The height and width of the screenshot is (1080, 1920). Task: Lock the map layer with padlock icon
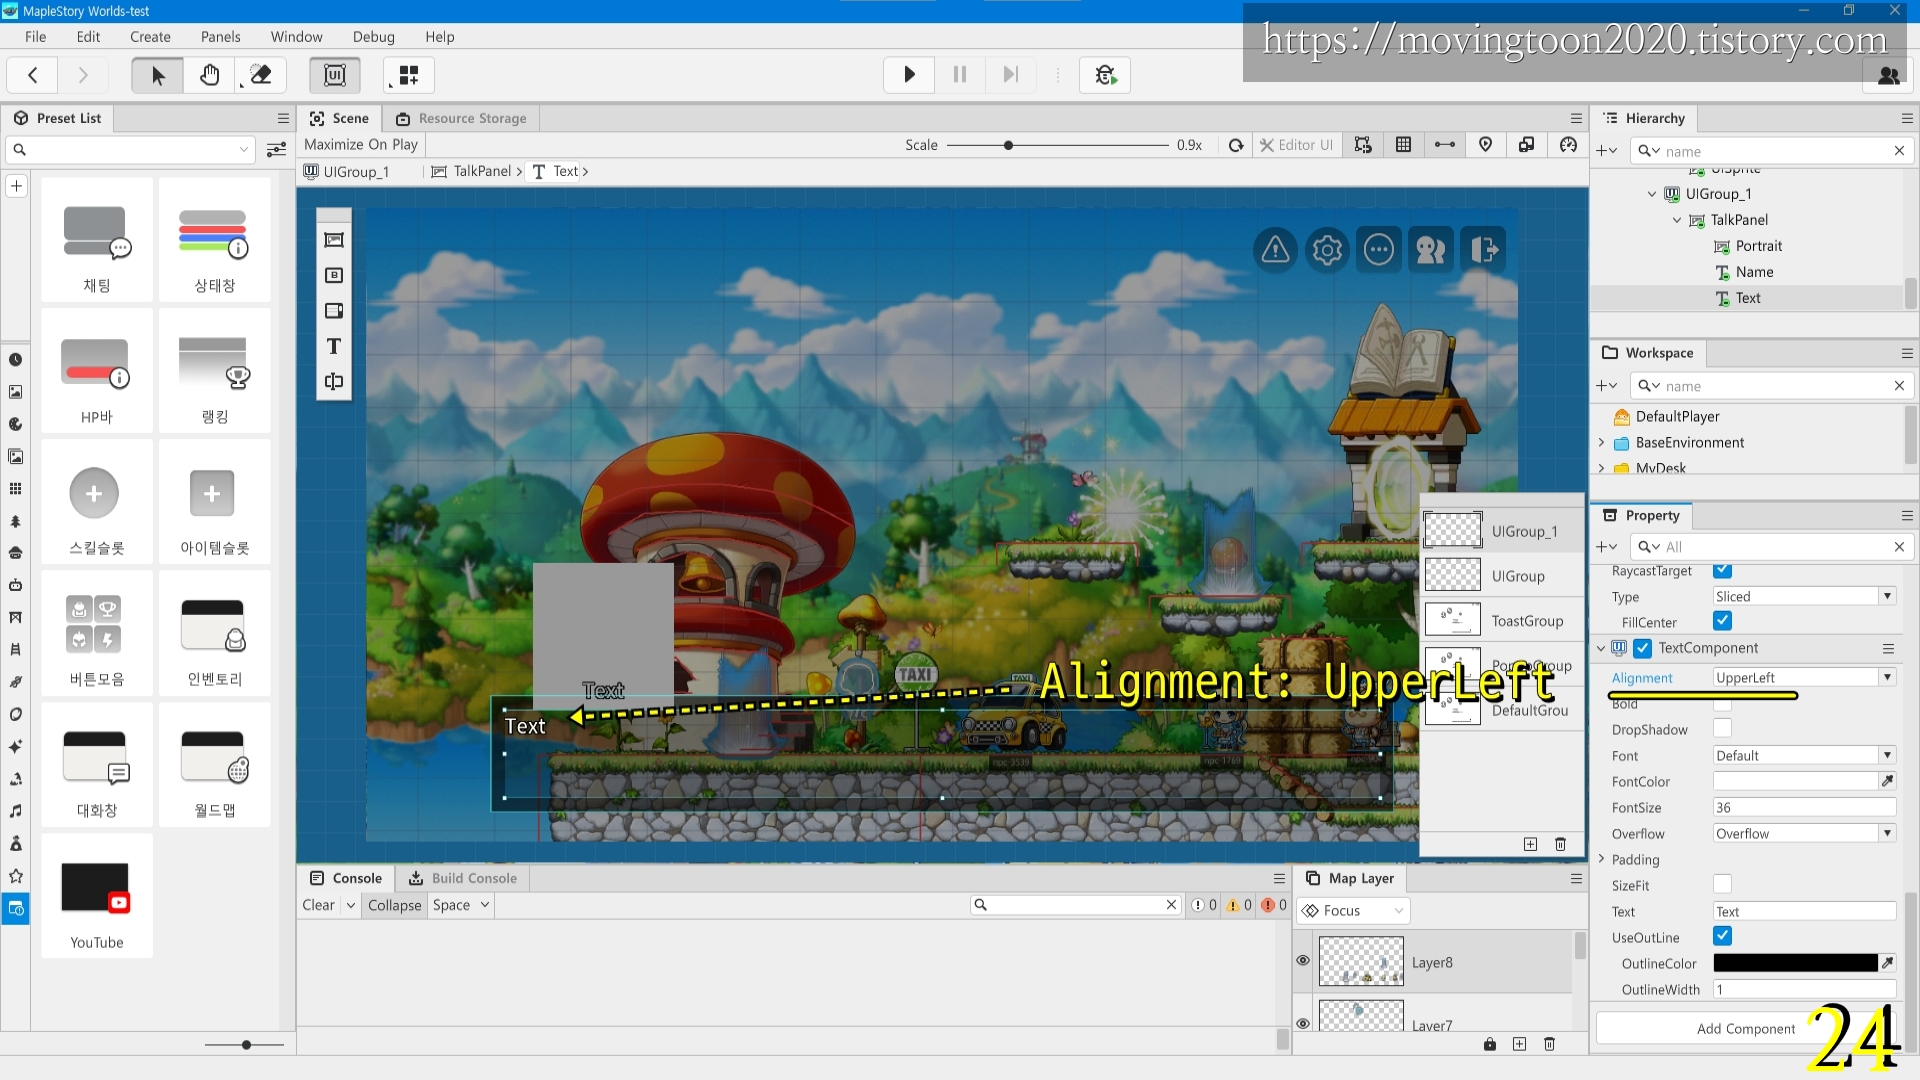pos(1489,1044)
